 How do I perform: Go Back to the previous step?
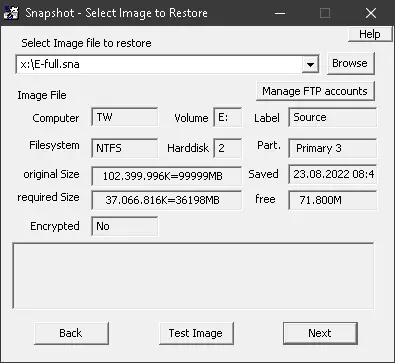(71, 333)
